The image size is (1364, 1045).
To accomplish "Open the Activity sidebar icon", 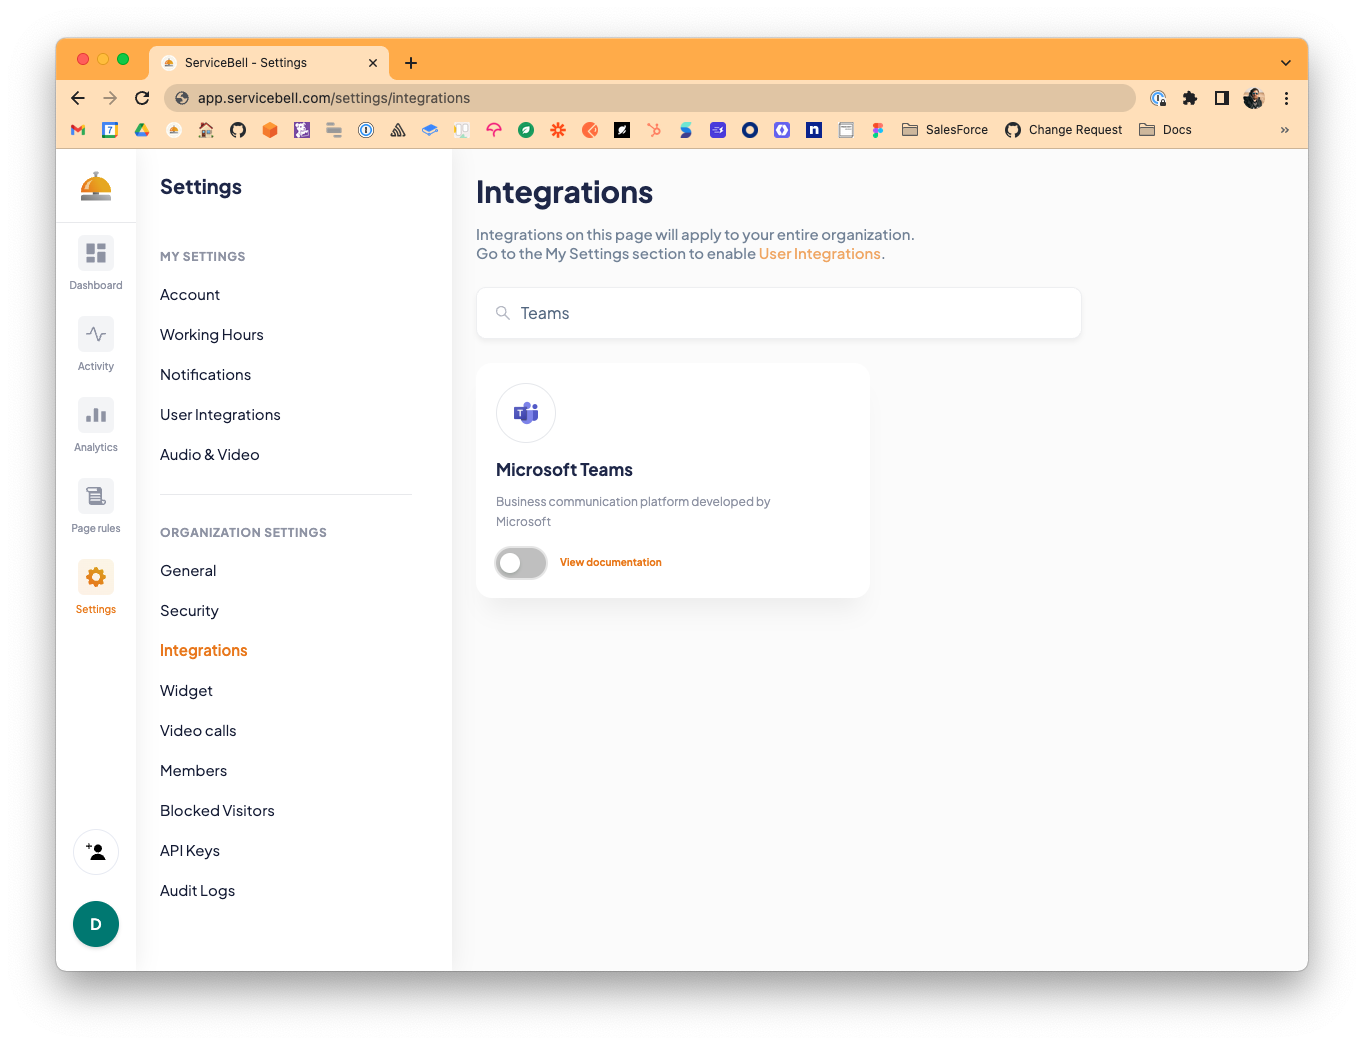I will pos(96,334).
